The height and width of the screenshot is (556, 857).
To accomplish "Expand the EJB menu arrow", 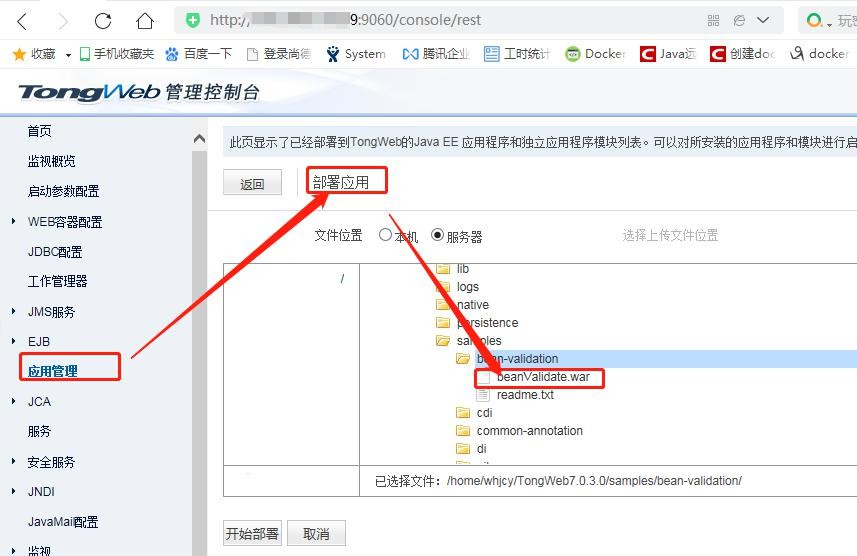I will (14, 341).
